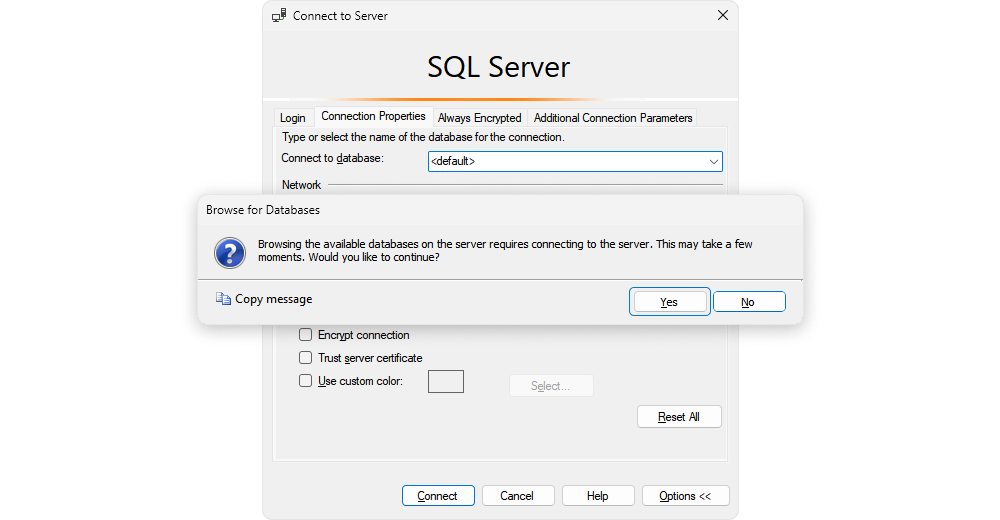Image resolution: width=1000 pixels, height=520 pixels.
Task: Open the Always Encrypted tab
Action: pos(480,118)
